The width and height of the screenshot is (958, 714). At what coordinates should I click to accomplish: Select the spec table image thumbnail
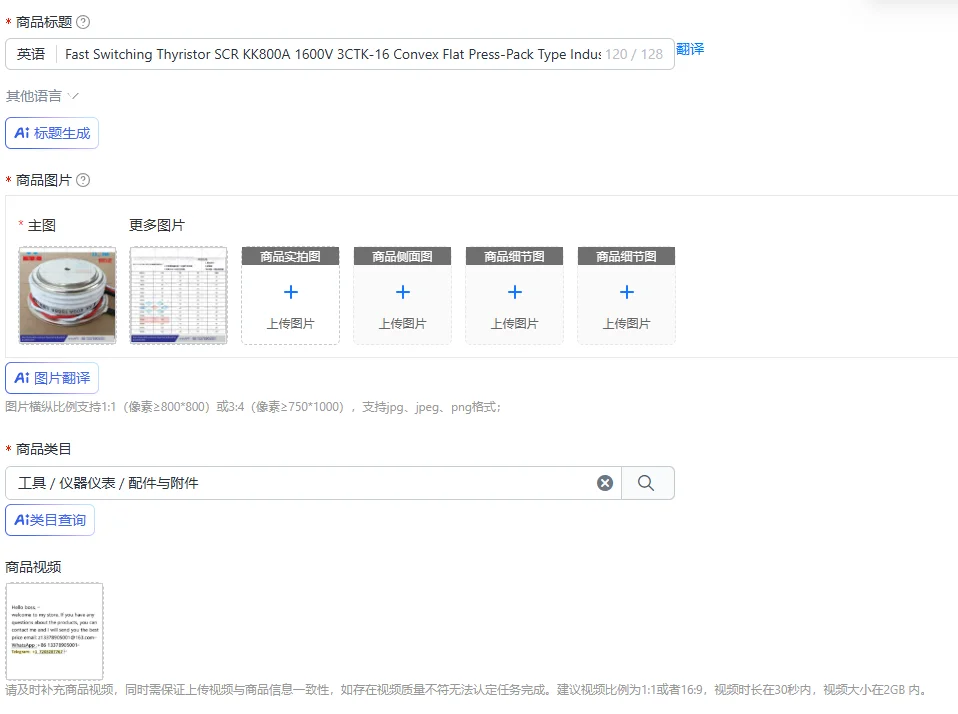click(x=178, y=296)
